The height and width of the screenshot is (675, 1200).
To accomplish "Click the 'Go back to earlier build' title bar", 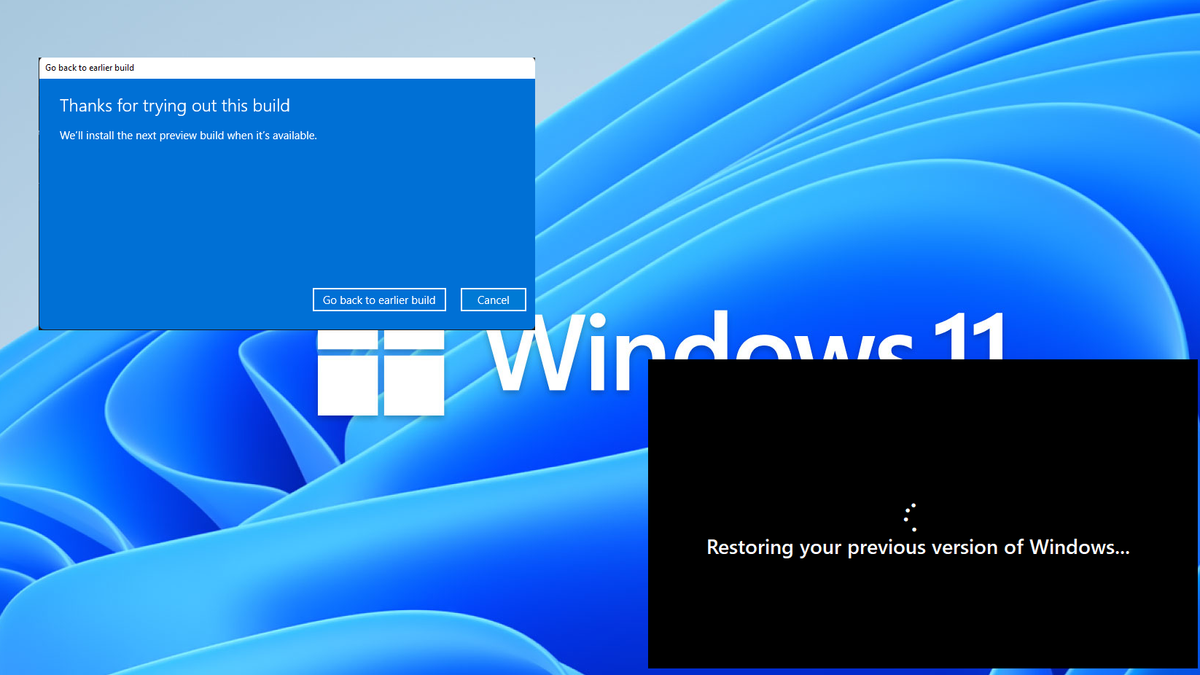I will [286, 68].
